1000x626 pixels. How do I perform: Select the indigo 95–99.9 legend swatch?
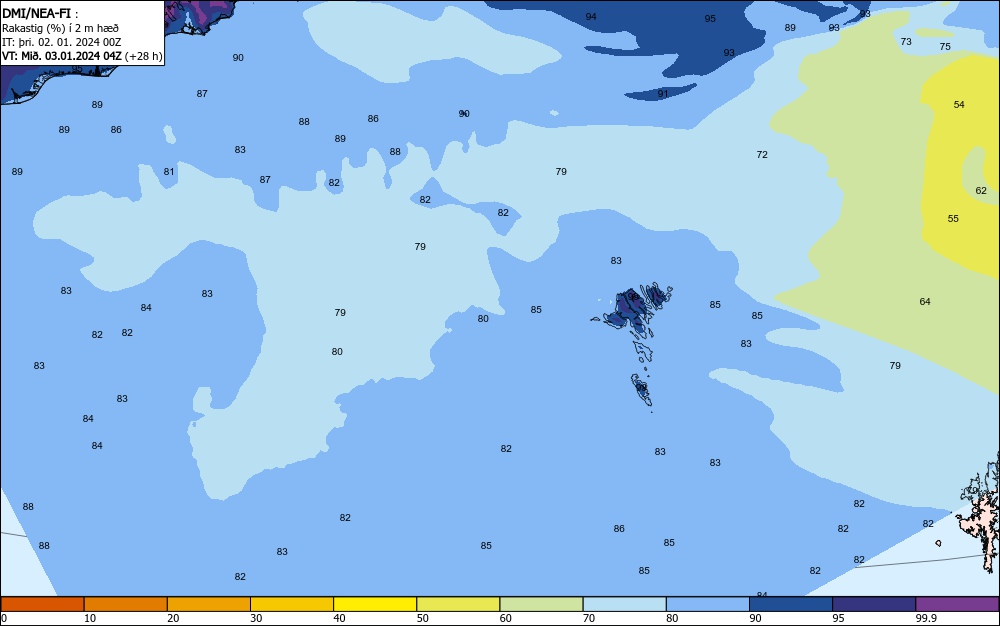pyautogui.click(x=874, y=604)
